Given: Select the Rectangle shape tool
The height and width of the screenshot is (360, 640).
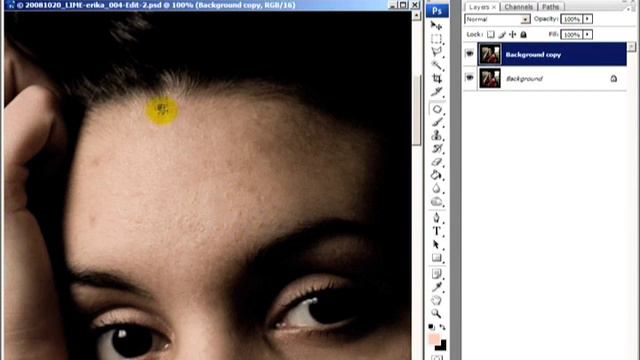Looking at the screenshot, I should [436, 258].
